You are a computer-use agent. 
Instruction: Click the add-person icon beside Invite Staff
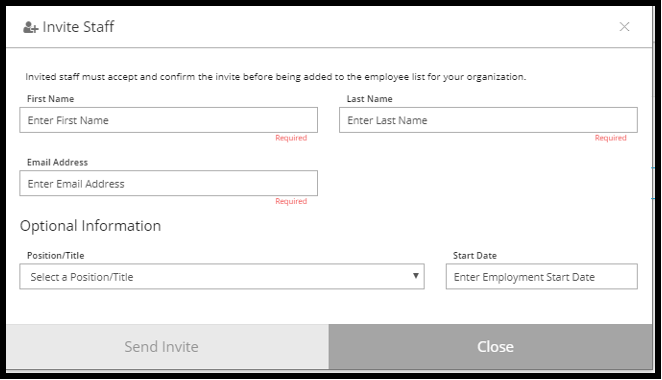30,27
